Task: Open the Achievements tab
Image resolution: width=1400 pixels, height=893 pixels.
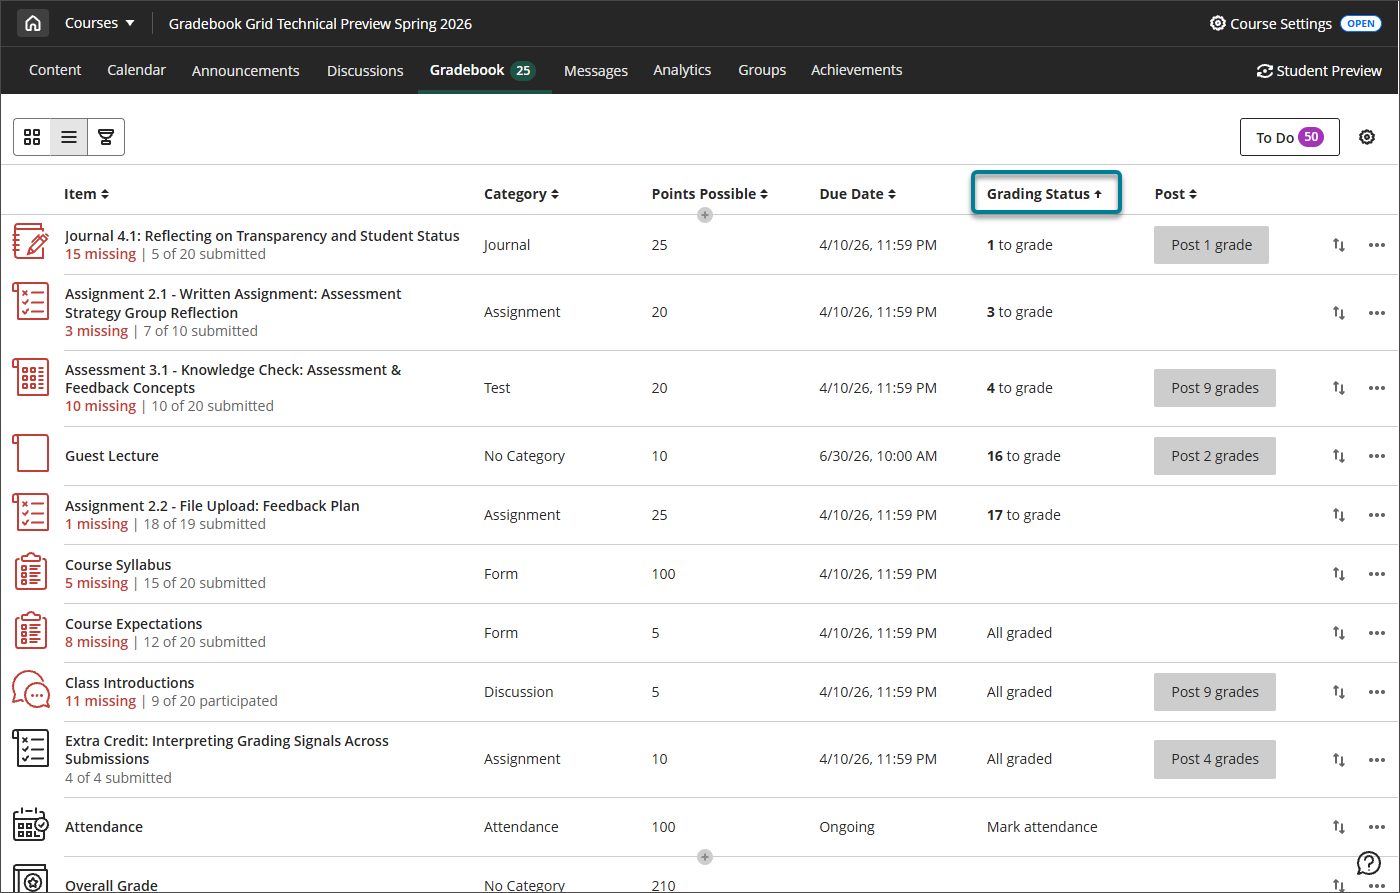Action: click(x=857, y=70)
